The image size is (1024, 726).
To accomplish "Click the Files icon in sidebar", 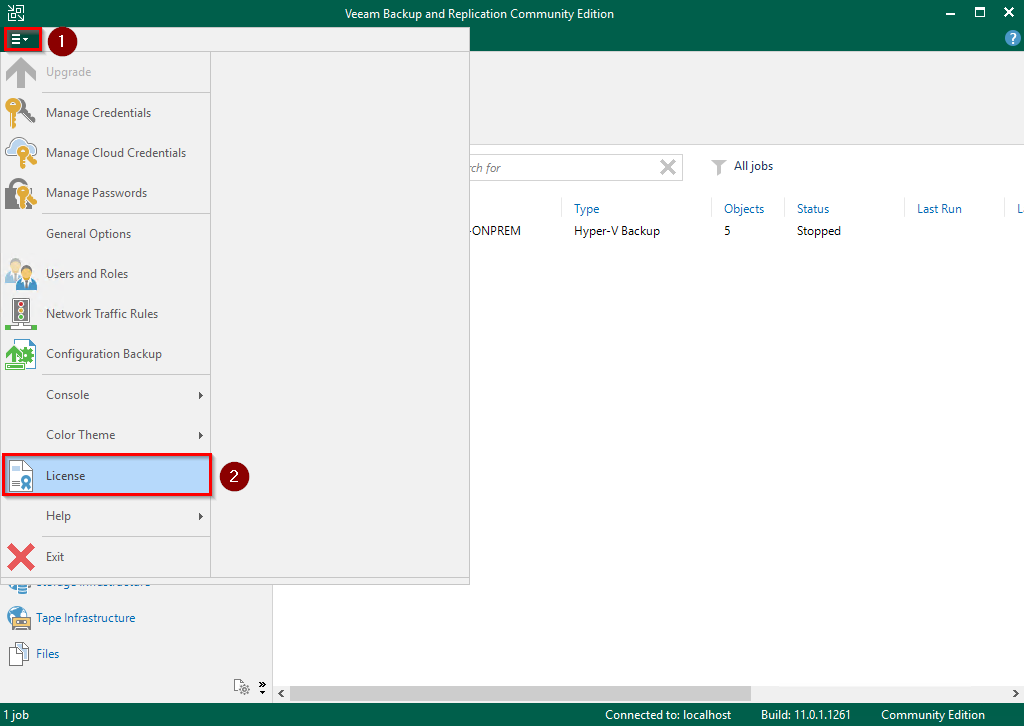I will click(19, 654).
